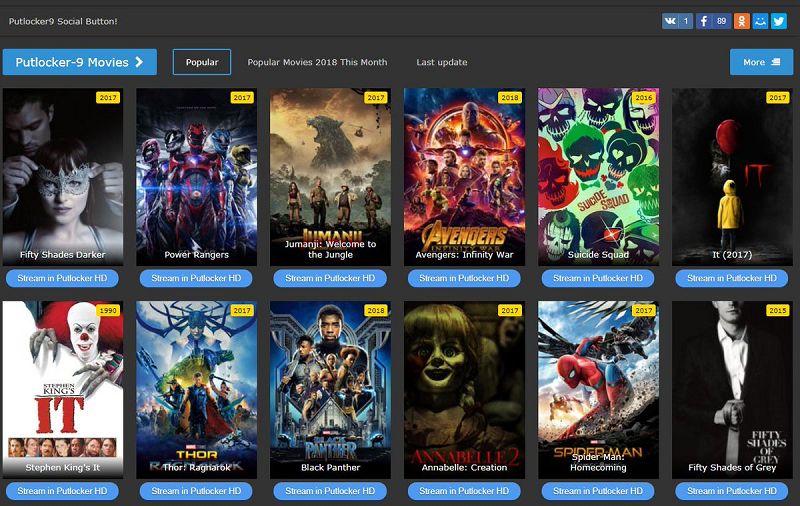Click the Putlocker9 Social Button! text
The width and height of the screenshot is (800, 506).
point(63,21)
